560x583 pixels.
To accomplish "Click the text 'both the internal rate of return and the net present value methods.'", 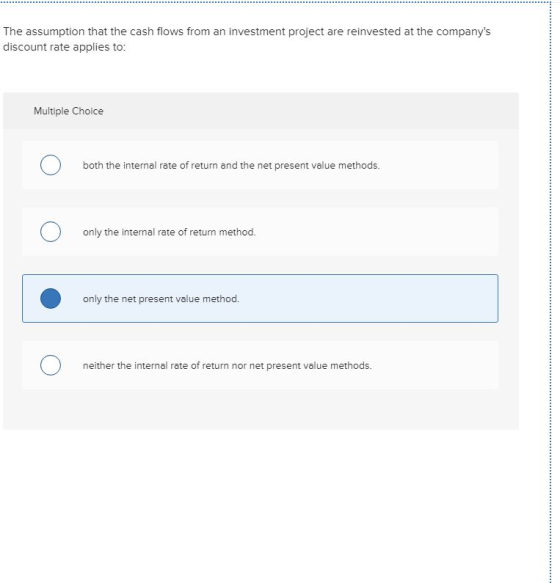I will pos(231,165).
